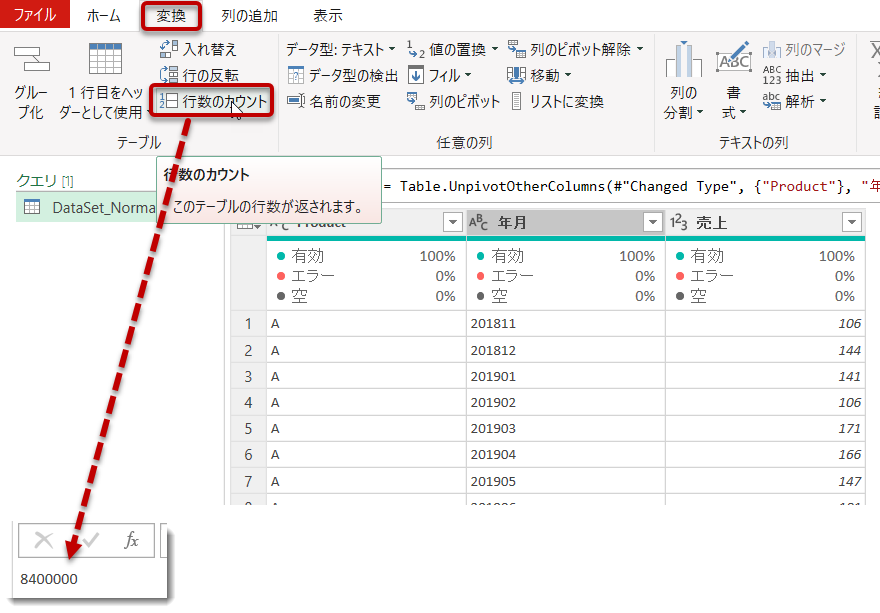
Task: Click cell with 年月 201901
Action: tap(565, 376)
